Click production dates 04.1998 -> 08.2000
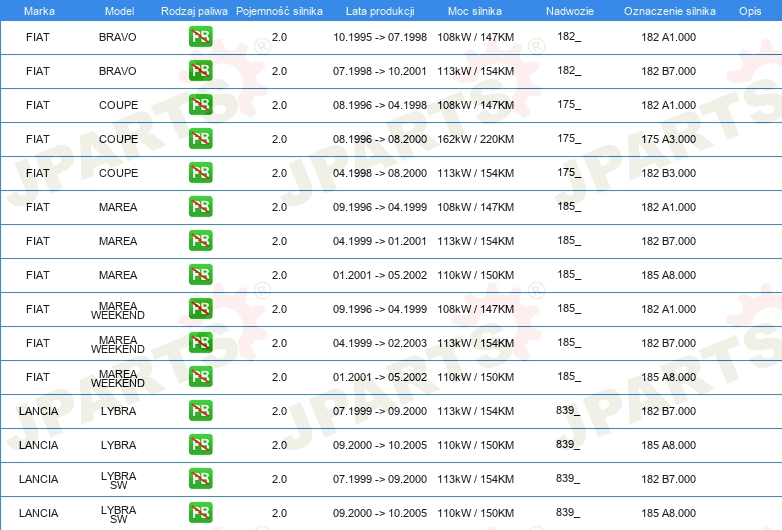782x530 pixels. 380,173
